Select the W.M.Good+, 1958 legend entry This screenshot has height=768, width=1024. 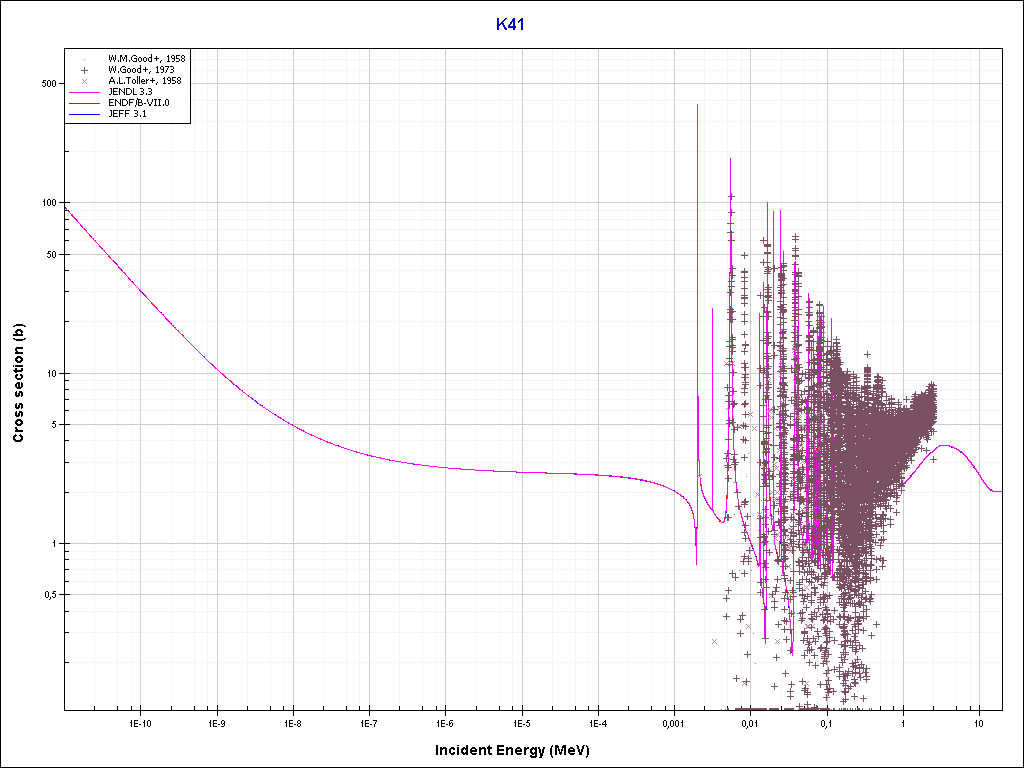(x=146, y=59)
